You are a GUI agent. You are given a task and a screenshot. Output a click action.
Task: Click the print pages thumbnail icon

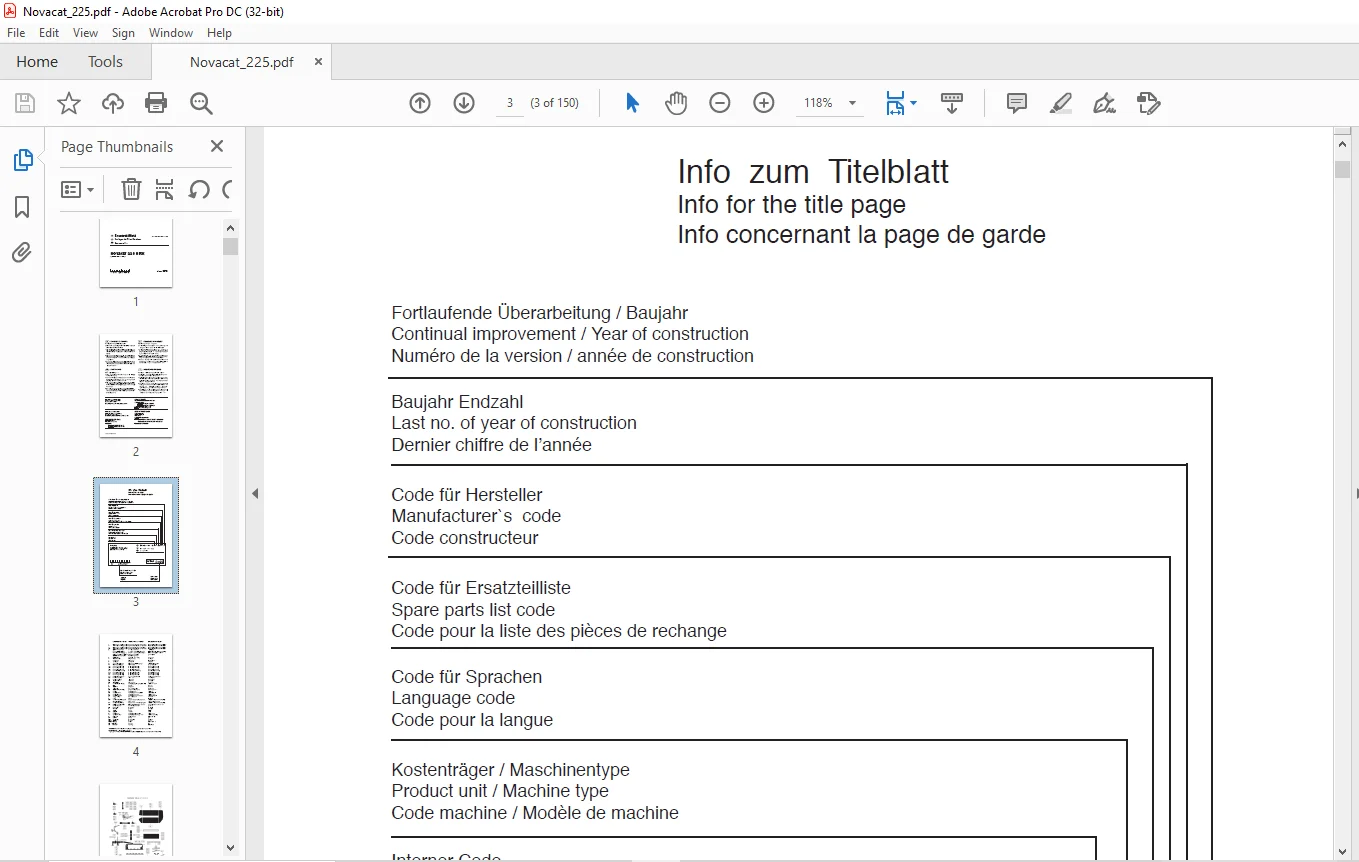(165, 189)
